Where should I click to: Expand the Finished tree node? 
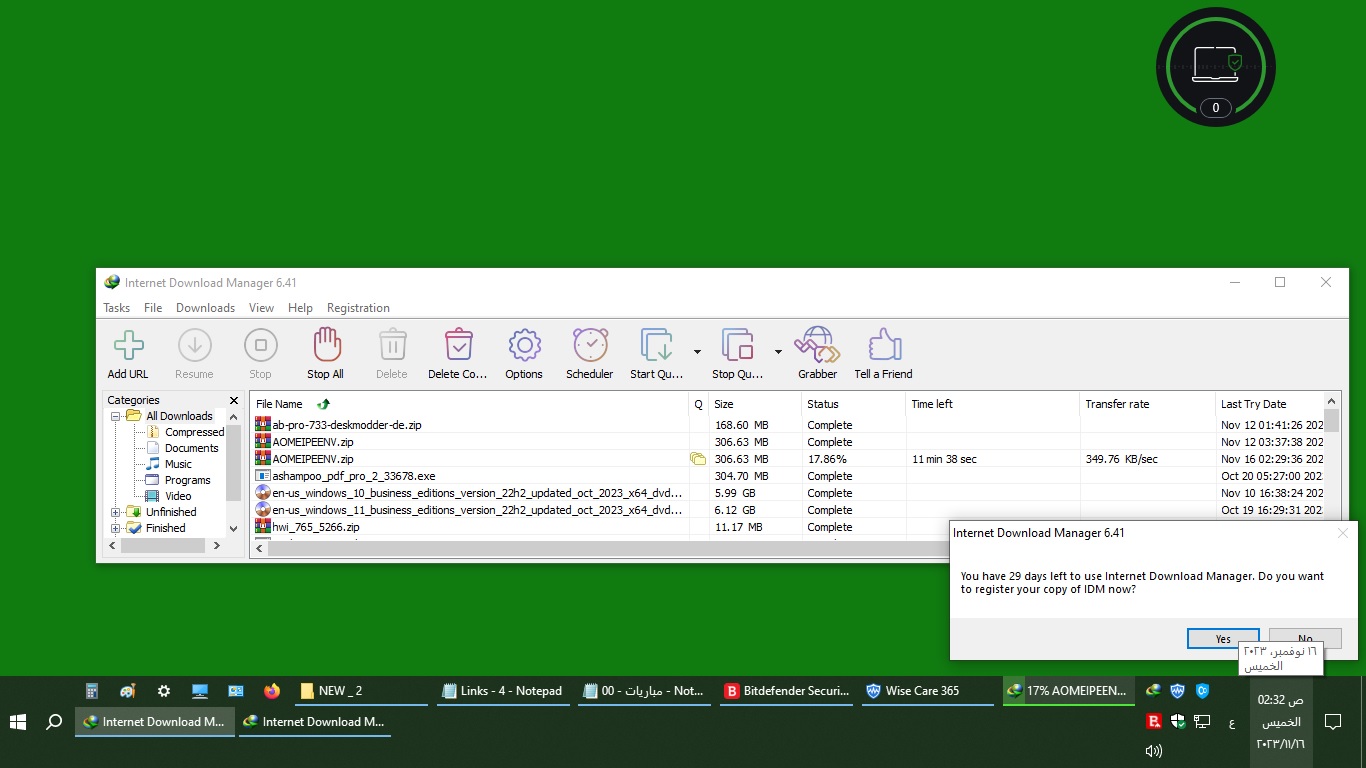point(115,528)
